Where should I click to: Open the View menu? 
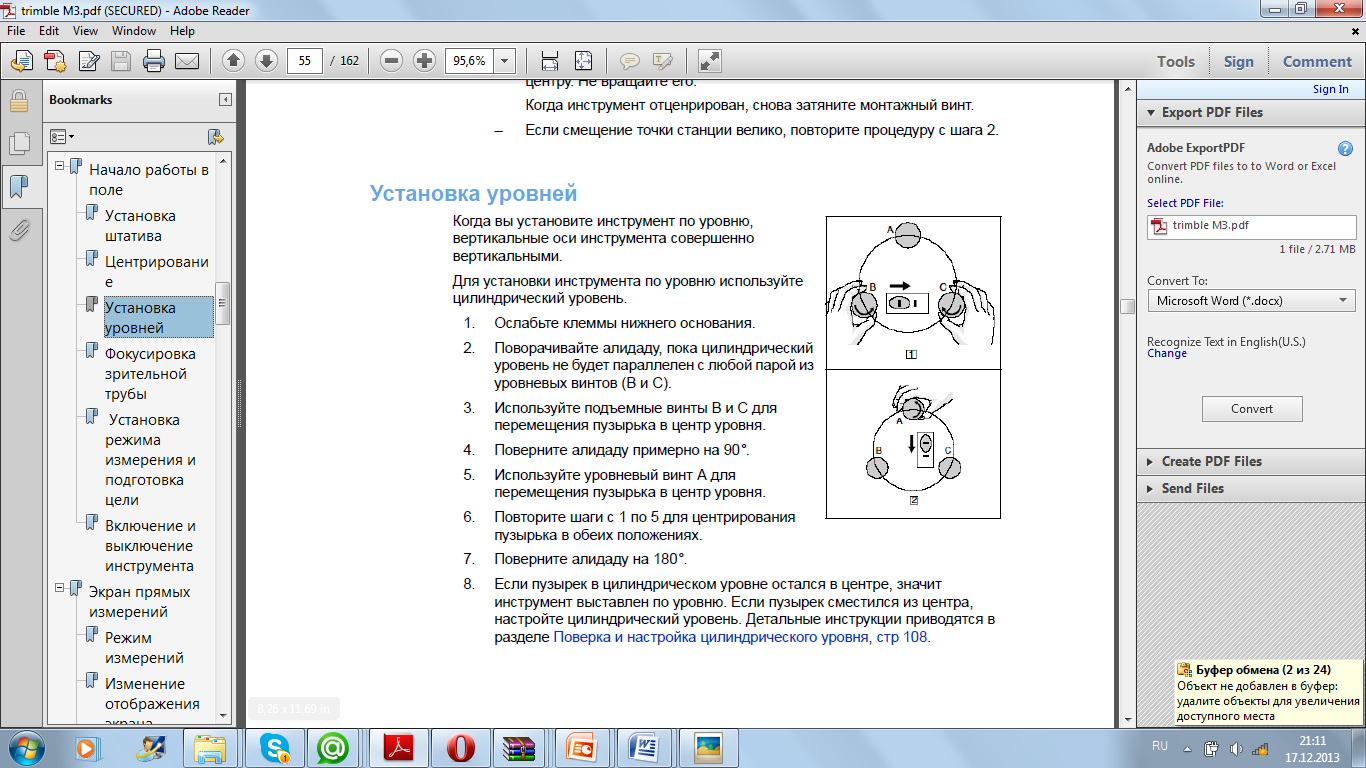[x=85, y=31]
